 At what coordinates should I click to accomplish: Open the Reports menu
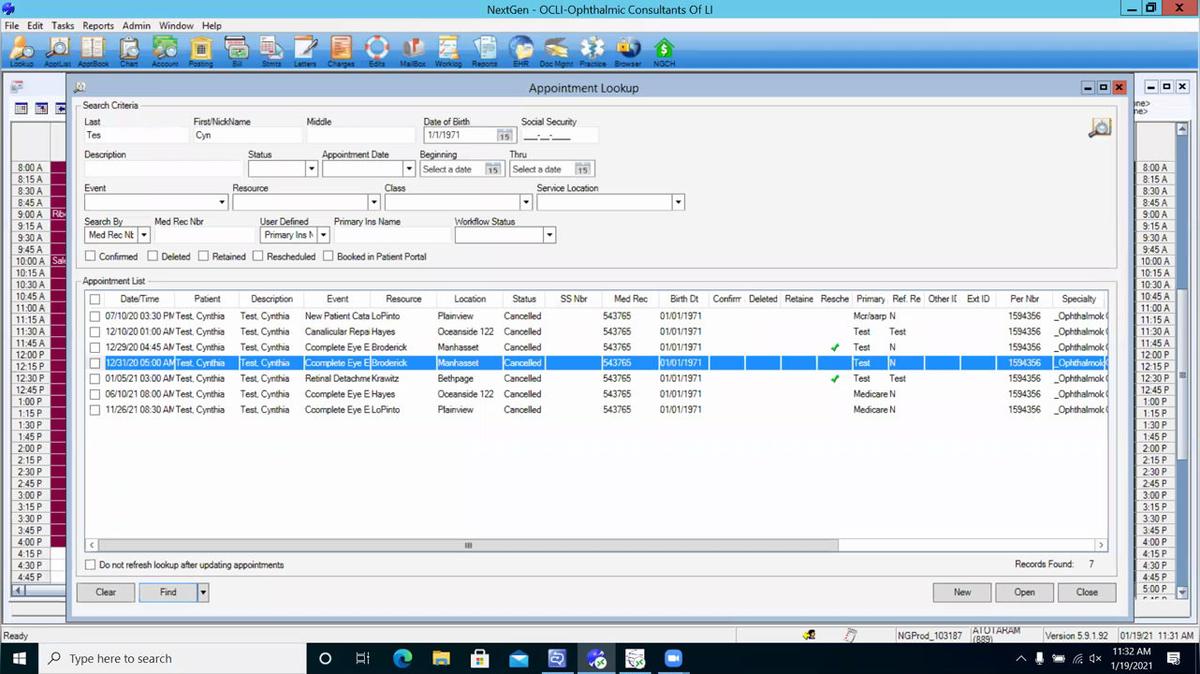coord(98,25)
